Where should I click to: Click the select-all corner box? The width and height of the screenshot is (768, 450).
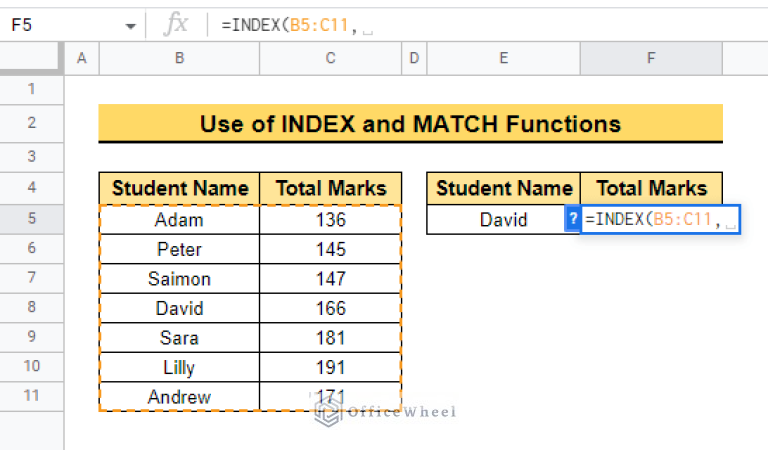[32, 58]
